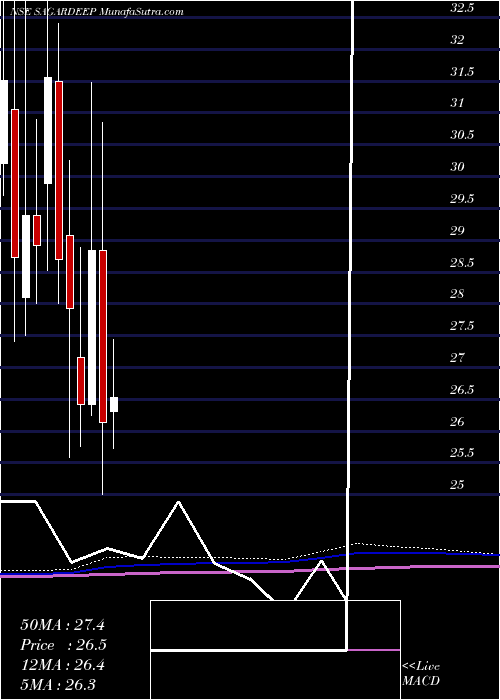Screen dimensions: 500x700
Task: Click the 50MA : 27.4 label
Action: pyautogui.click(x=62, y=625)
